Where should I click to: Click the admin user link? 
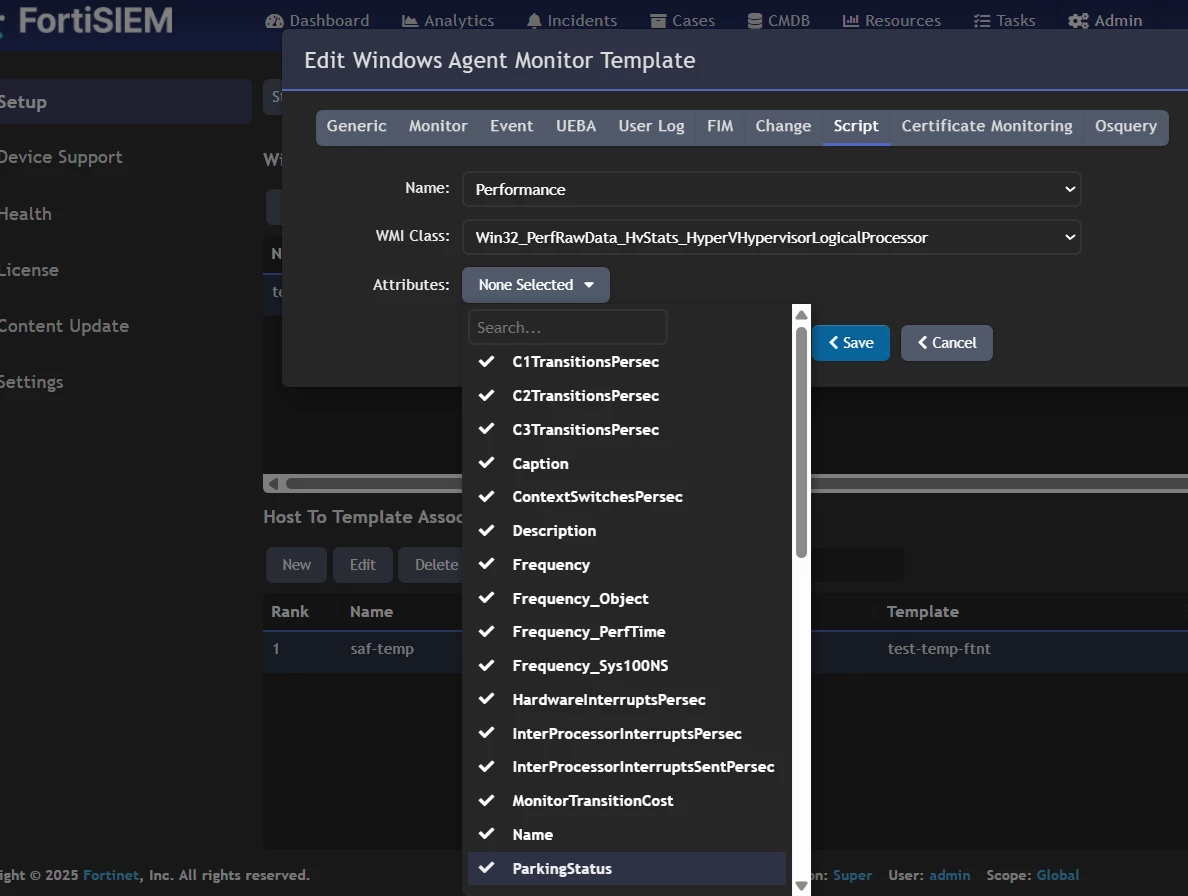point(949,875)
